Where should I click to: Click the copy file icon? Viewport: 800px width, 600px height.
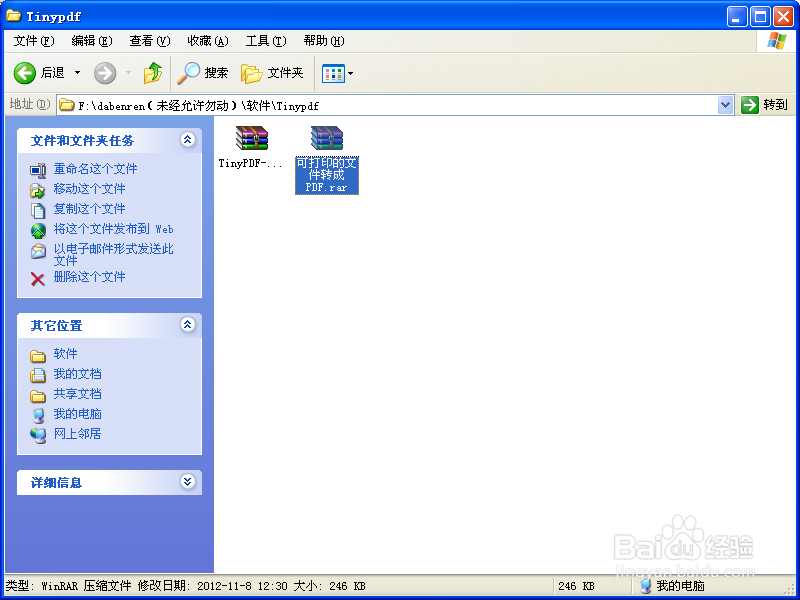(38, 211)
